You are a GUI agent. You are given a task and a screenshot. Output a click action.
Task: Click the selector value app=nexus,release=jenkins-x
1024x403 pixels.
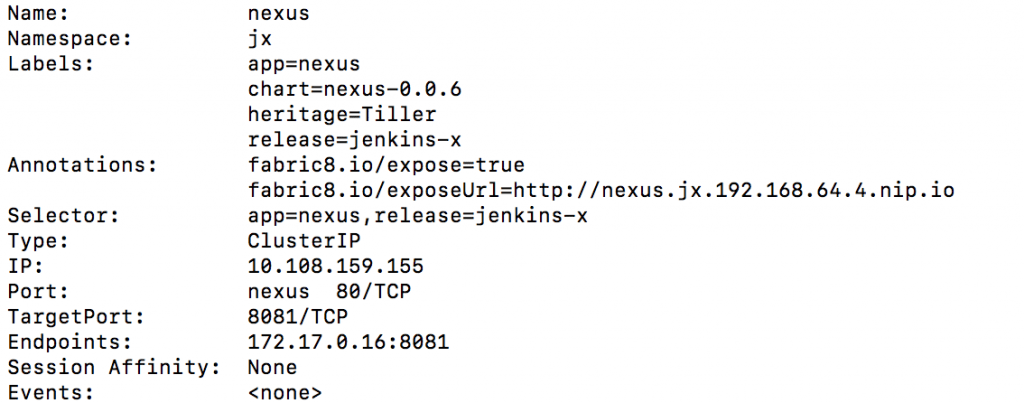point(417,215)
